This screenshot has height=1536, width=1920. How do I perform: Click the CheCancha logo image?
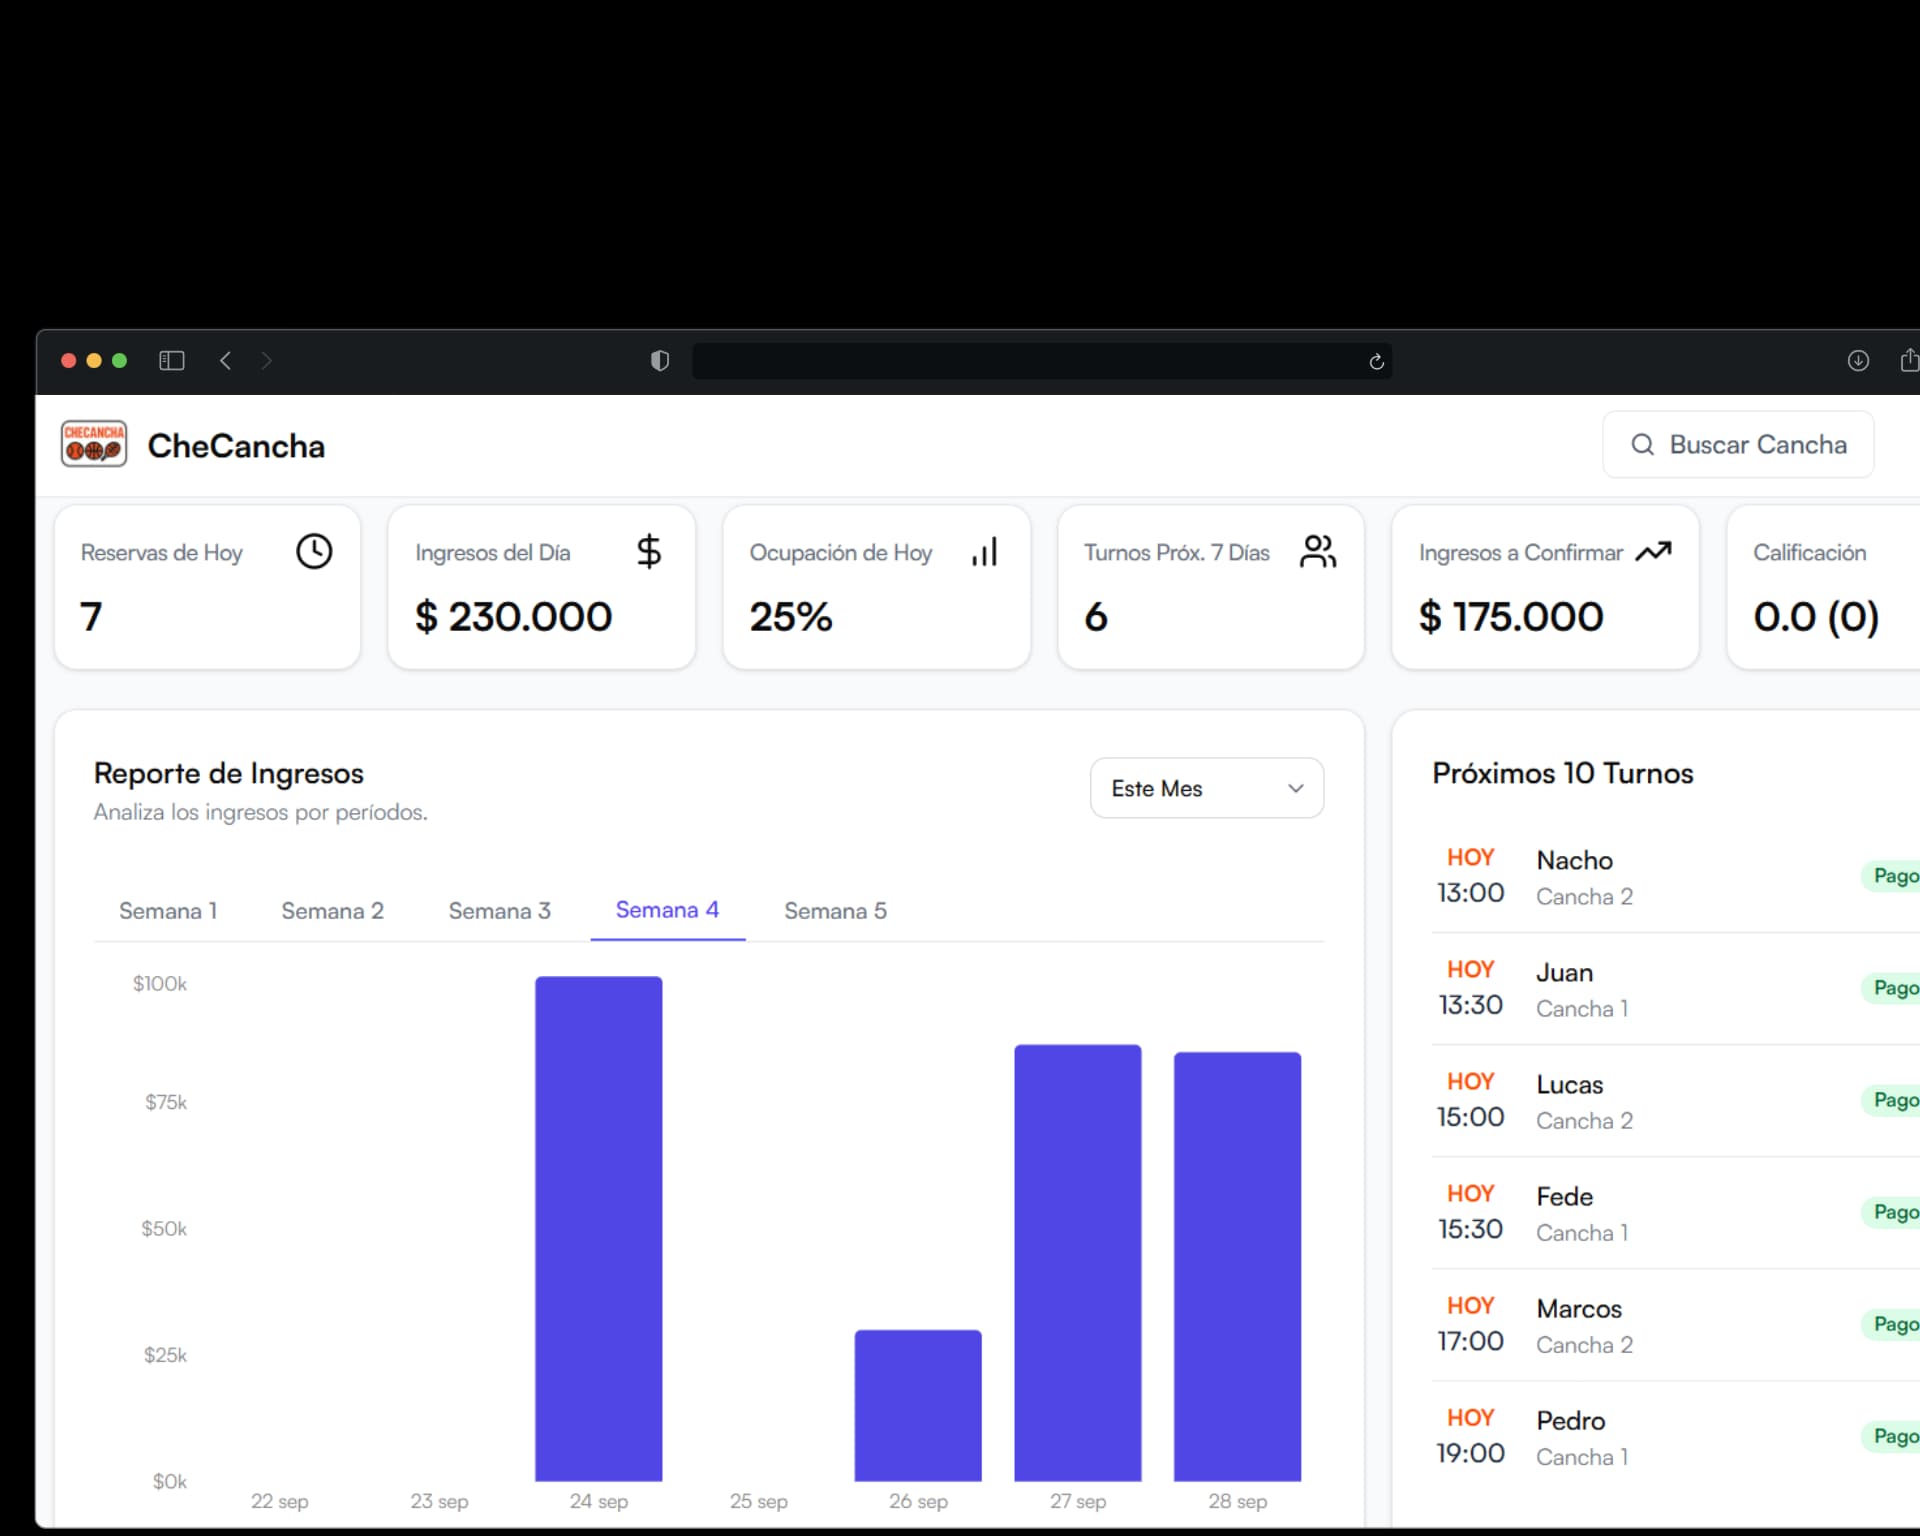pyautogui.click(x=94, y=444)
